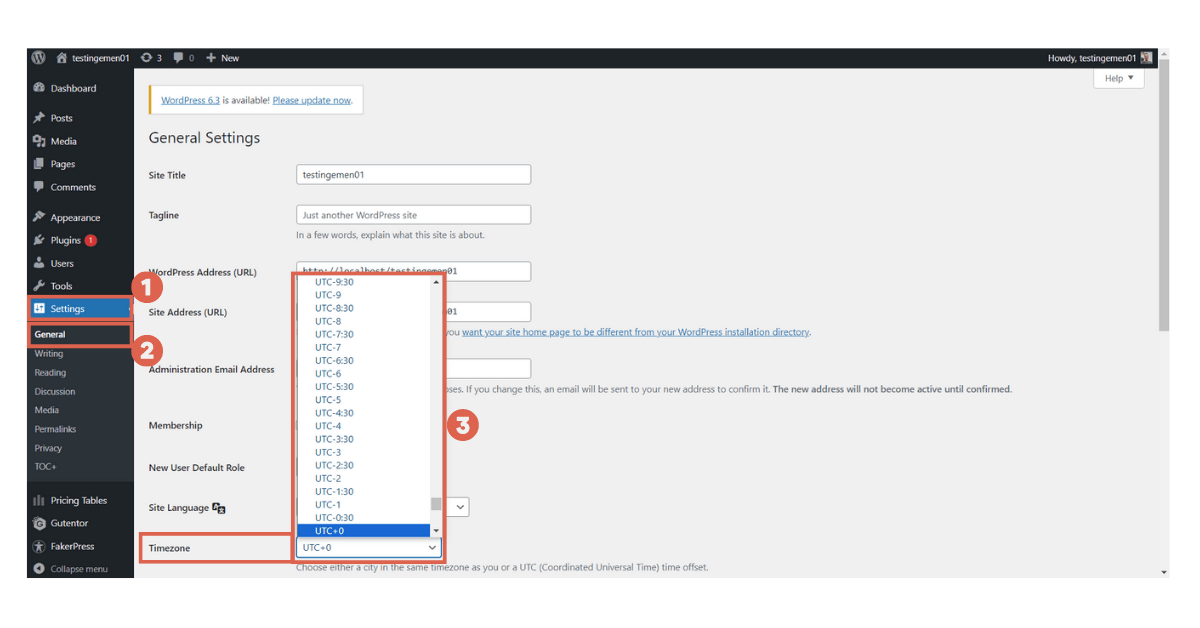Collapse the admin menu with the arrow icon
Image resolution: width=1200 pixels, height=628 pixels.
coord(38,569)
